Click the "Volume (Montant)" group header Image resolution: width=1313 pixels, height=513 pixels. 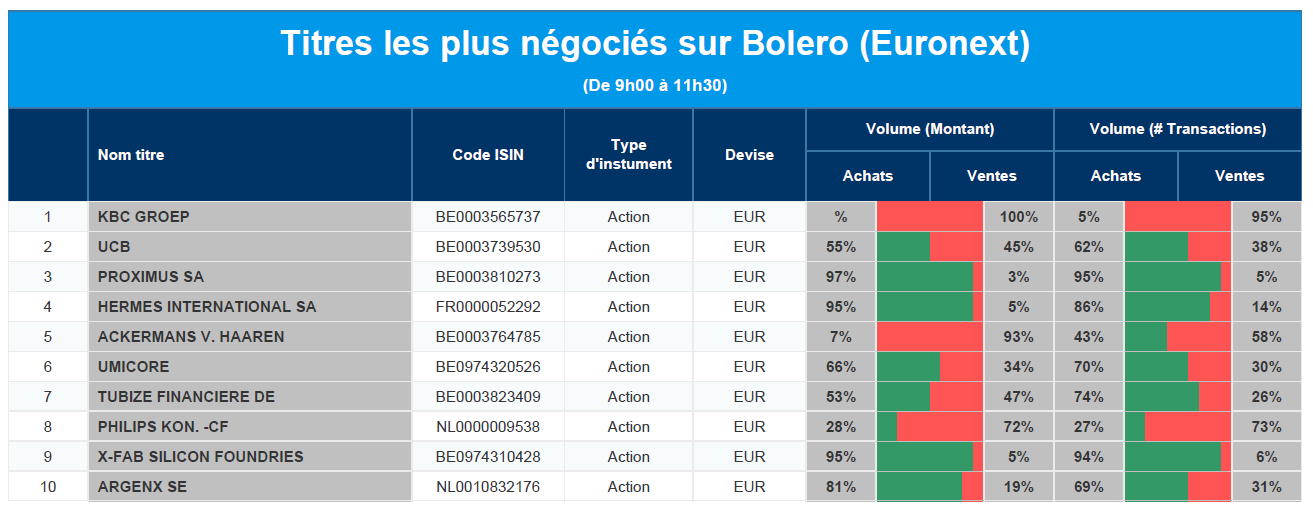click(x=930, y=129)
